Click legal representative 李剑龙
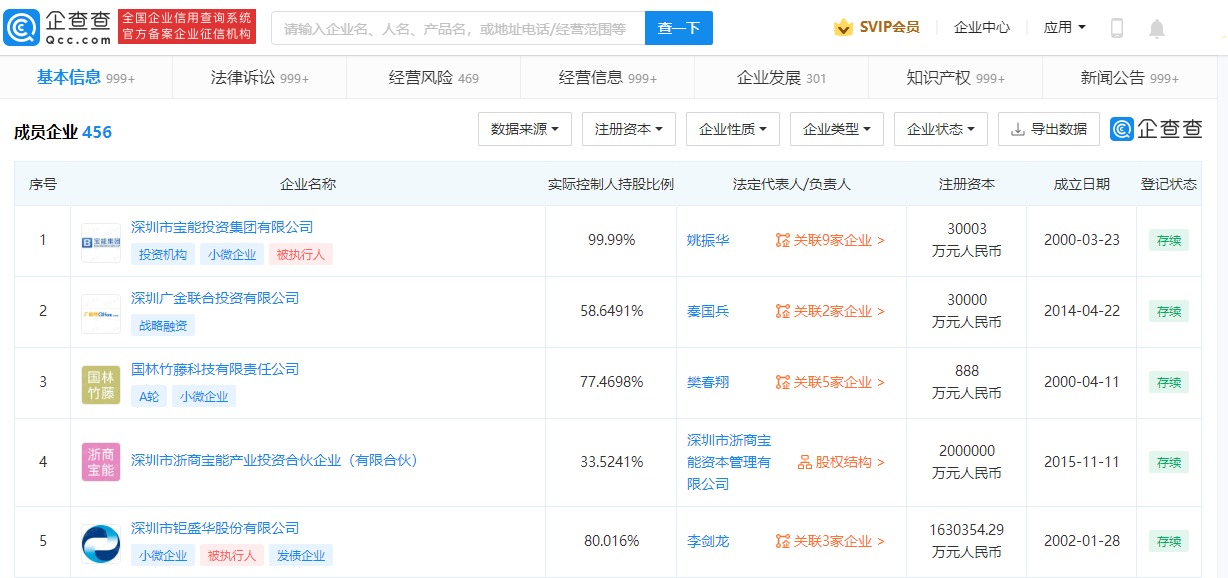Image resolution: width=1228 pixels, height=578 pixels. click(x=708, y=542)
